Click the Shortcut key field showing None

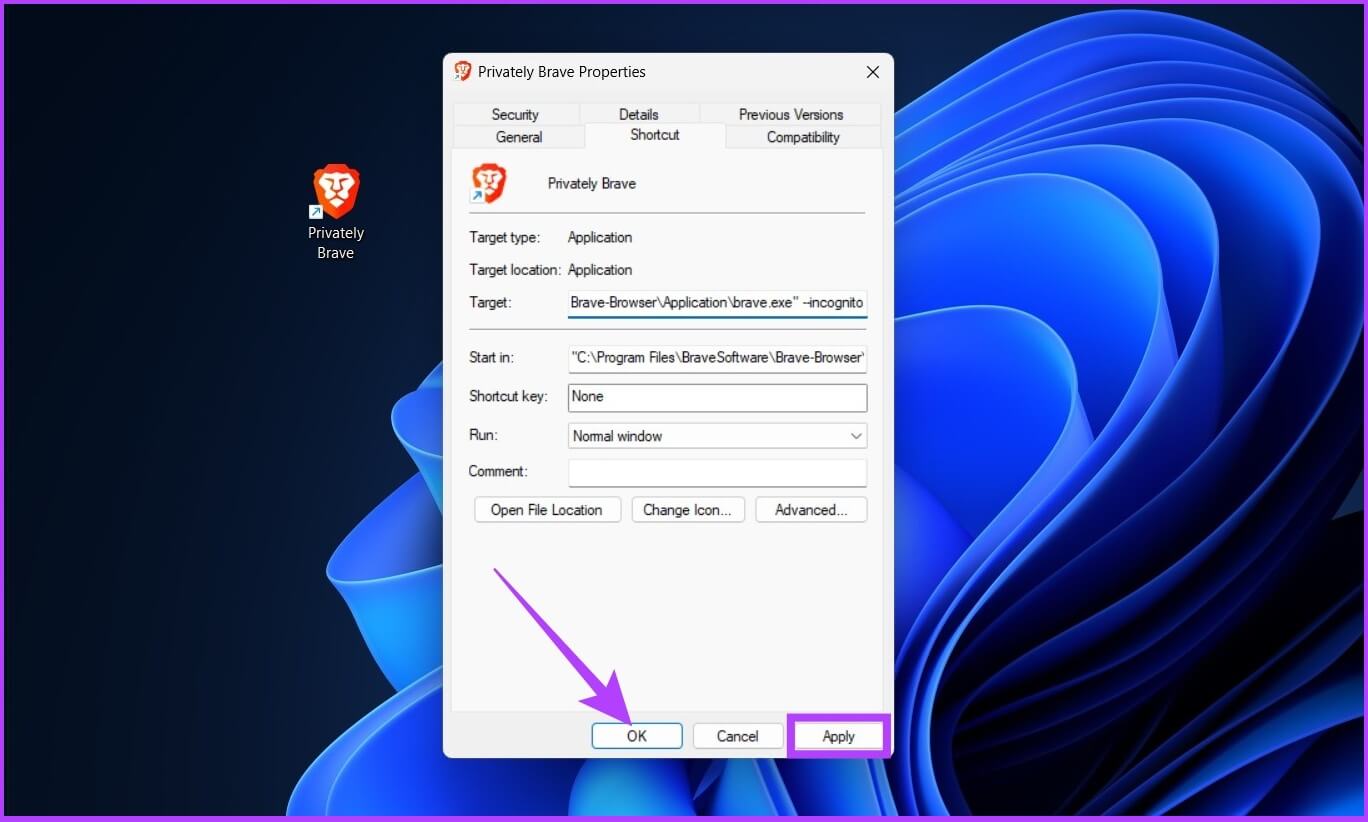point(717,397)
